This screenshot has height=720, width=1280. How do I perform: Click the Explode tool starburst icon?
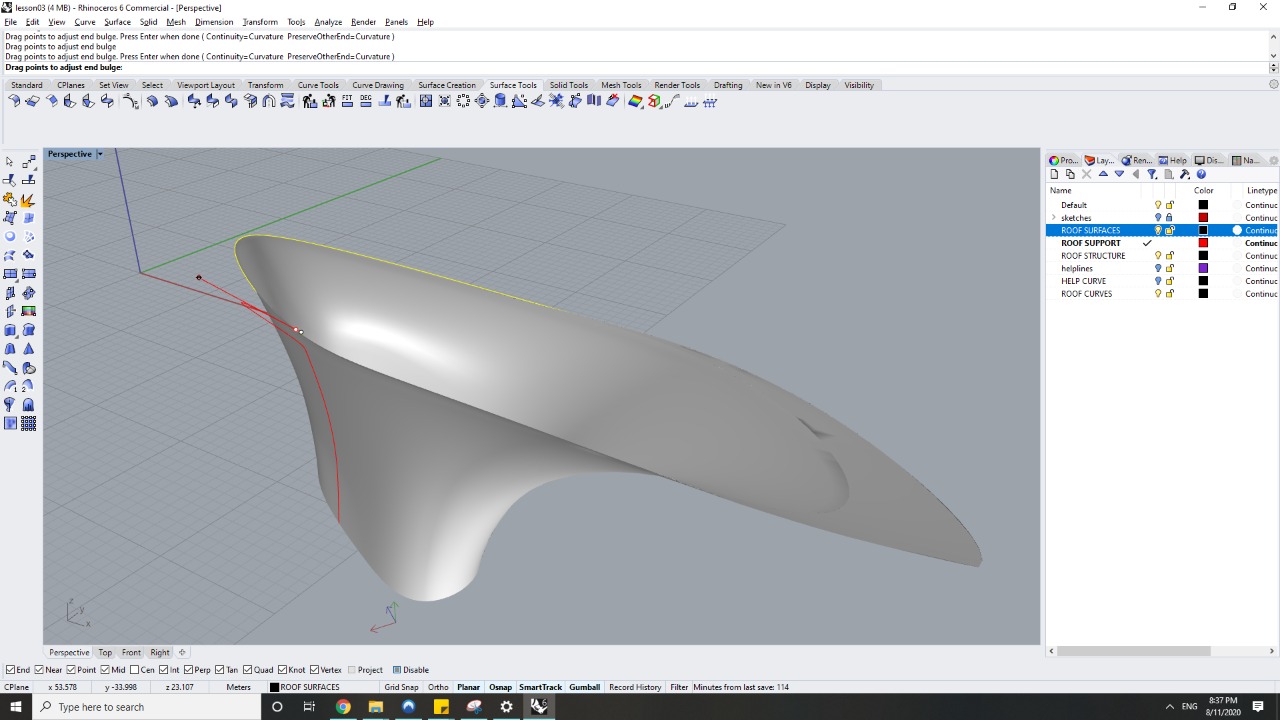tap(28, 199)
